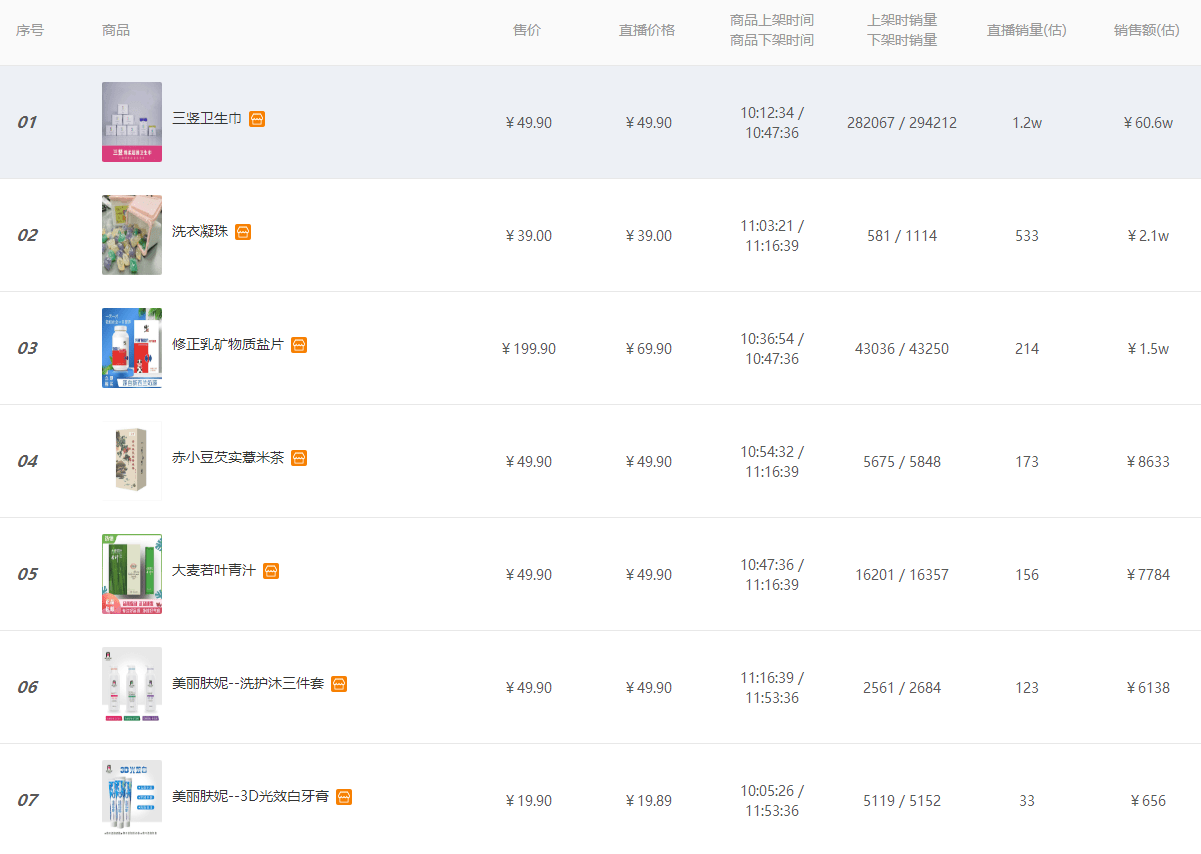
Task: Open the 修正乳矿物质盐片 product thumbnail
Action: [x=132, y=348]
